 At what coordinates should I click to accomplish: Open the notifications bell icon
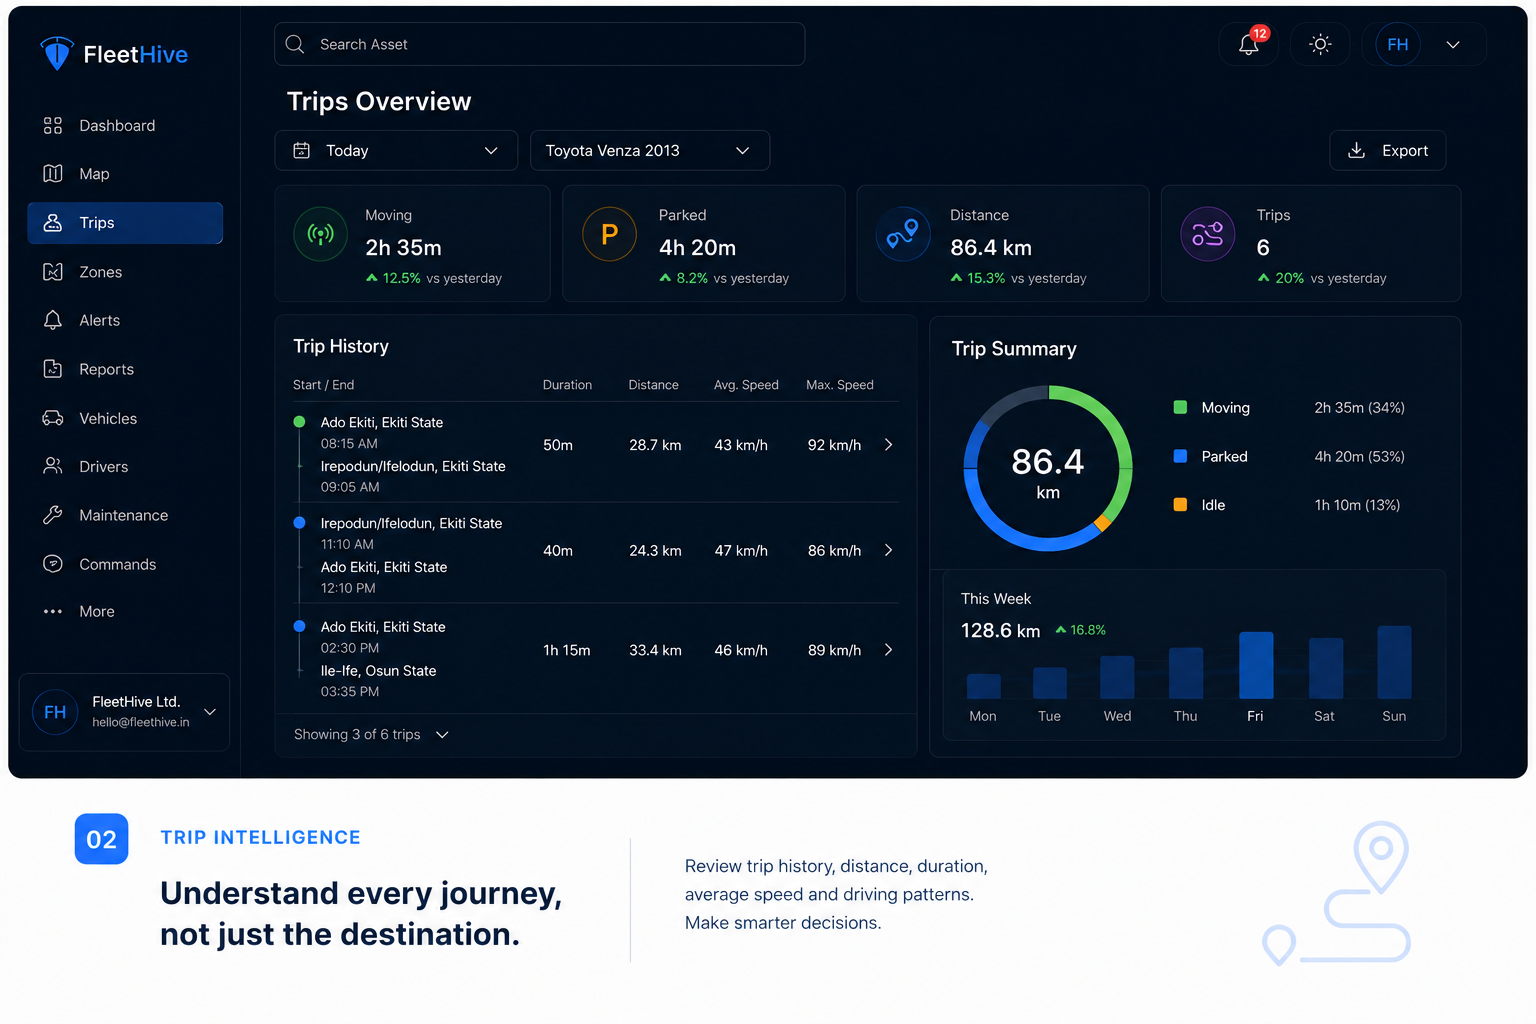pos(1248,44)
